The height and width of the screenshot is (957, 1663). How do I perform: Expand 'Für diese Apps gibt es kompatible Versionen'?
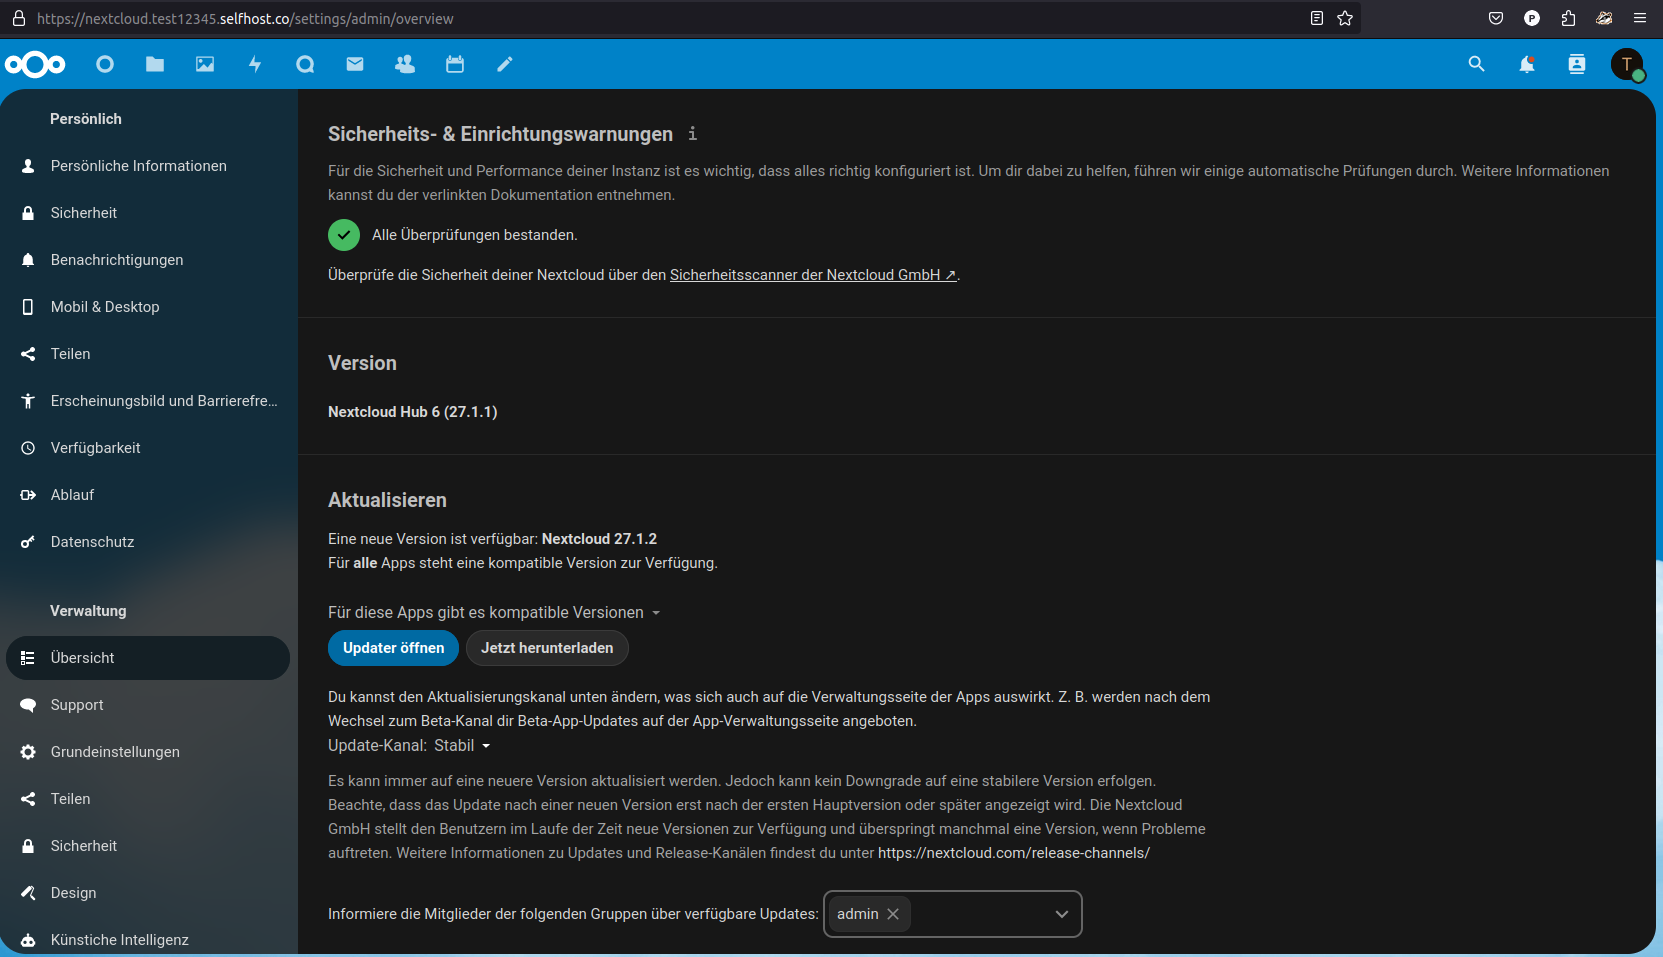pos(494,612)
